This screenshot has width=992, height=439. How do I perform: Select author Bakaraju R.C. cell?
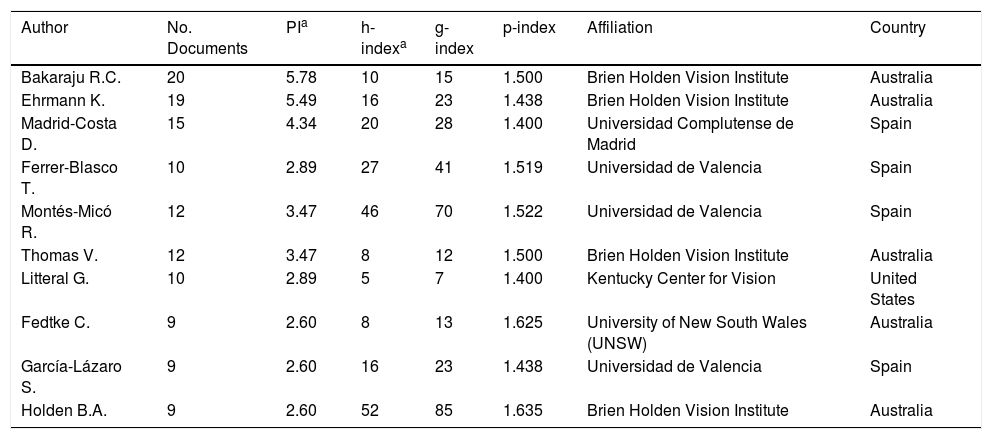coord(69,77)
